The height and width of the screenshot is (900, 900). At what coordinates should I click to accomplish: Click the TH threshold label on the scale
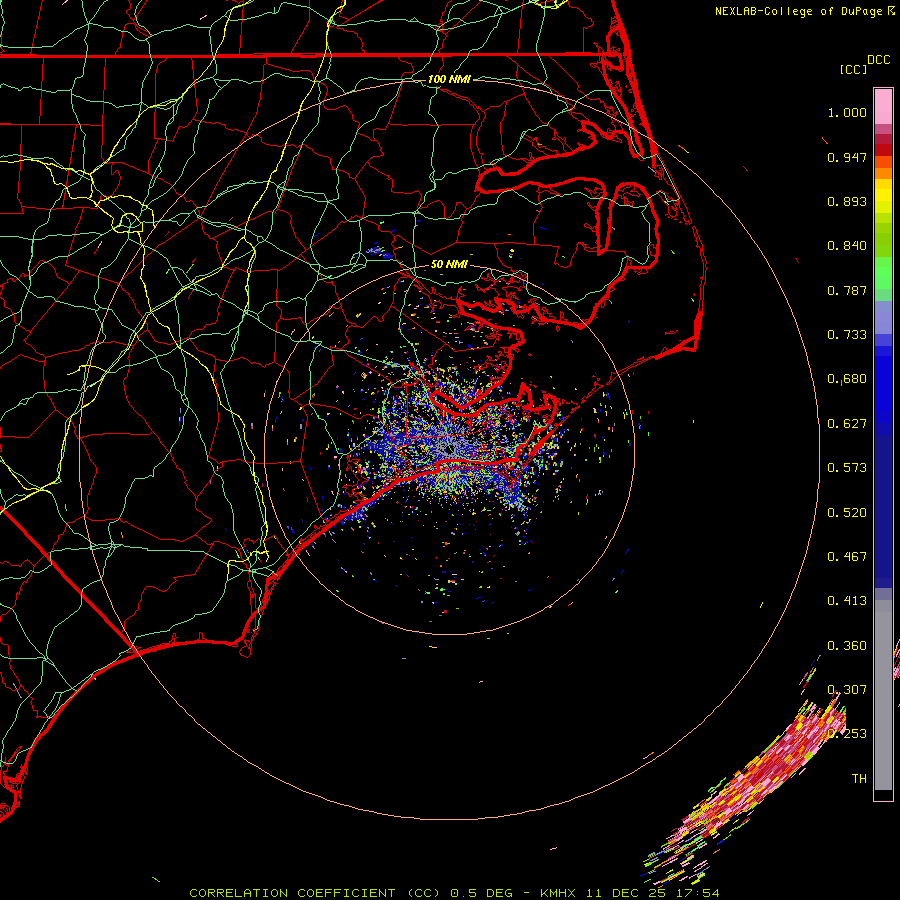point(859,779)
